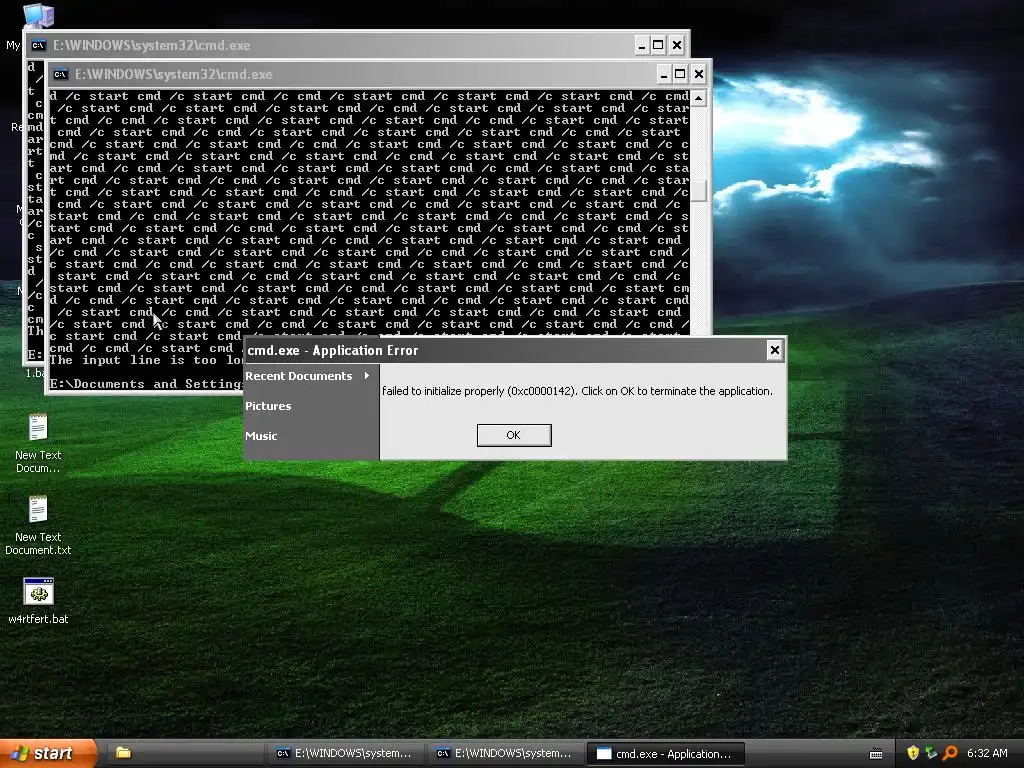This screenshot has width=1024, height=768.
Task: Close the back cmd.exe window
Action: [677, 45]
